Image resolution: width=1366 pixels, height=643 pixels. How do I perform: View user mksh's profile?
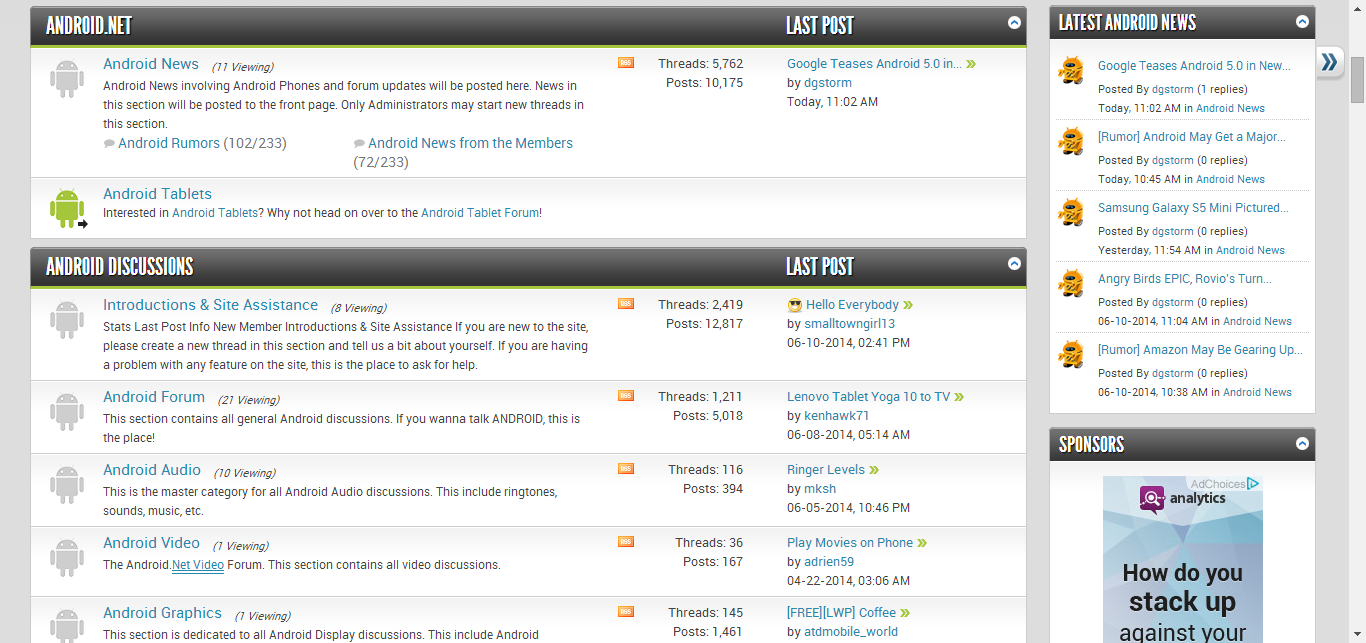click(820, 489)
